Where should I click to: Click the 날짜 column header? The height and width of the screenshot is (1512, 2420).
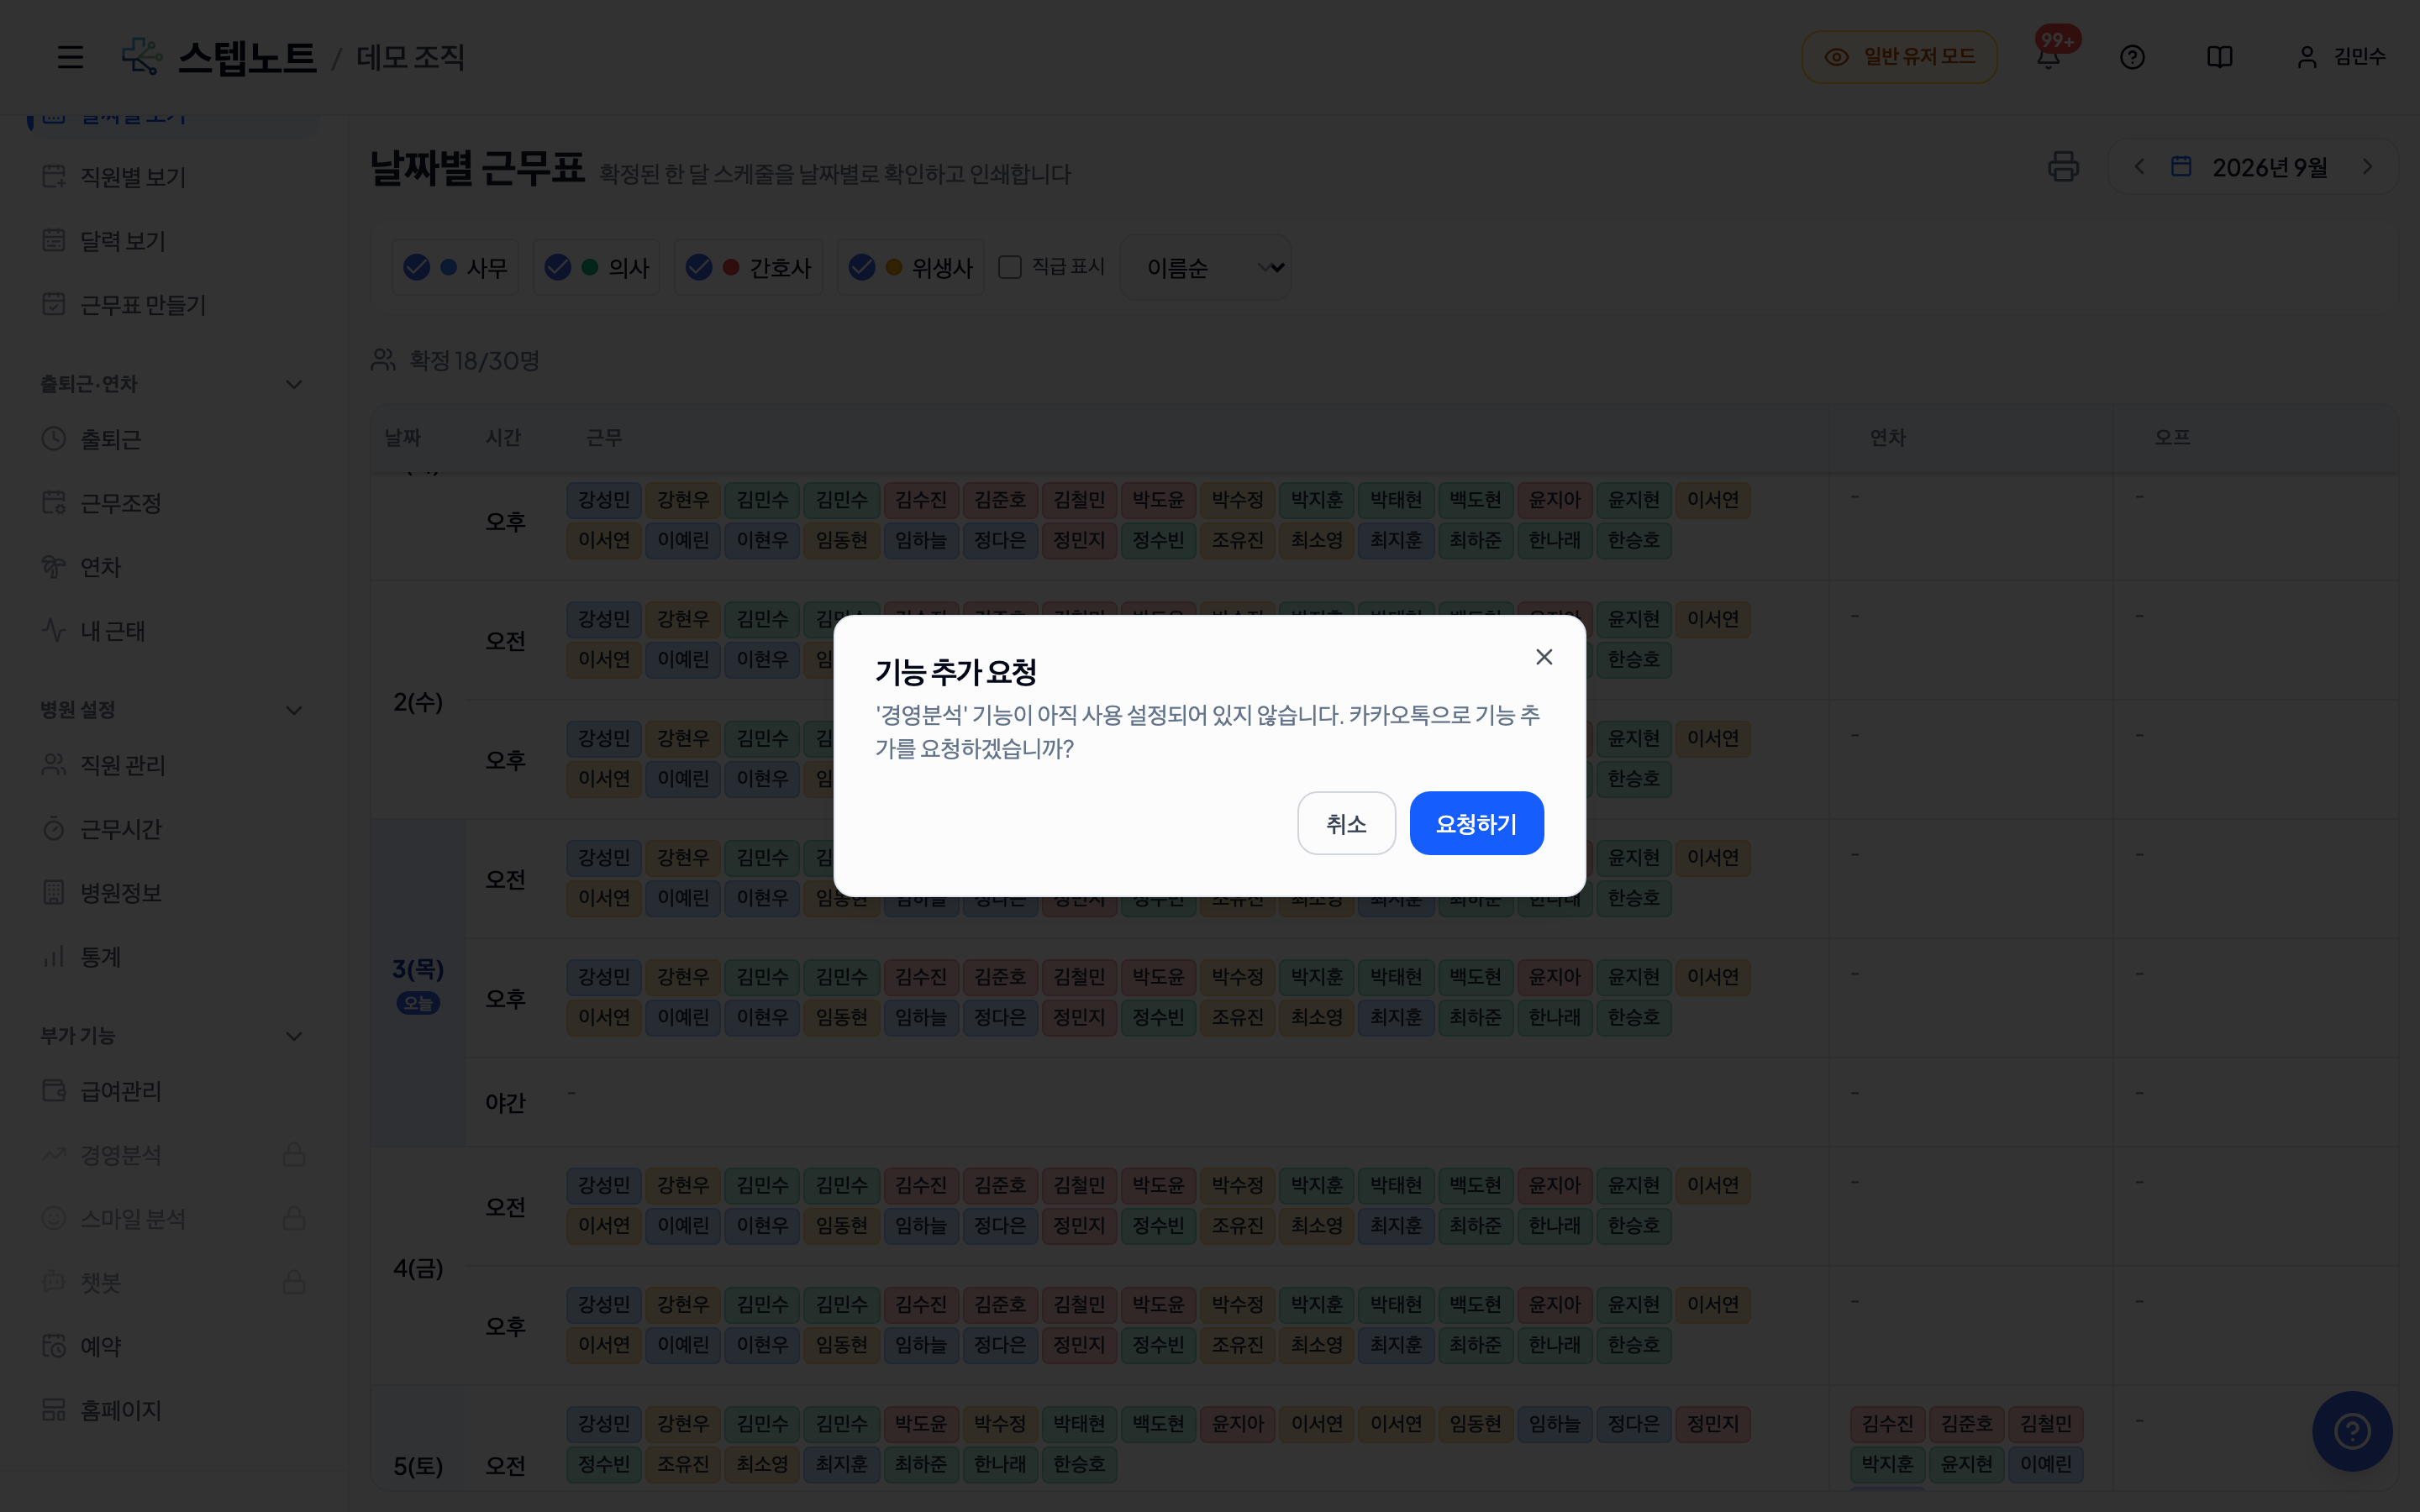(x=403, y=437)
